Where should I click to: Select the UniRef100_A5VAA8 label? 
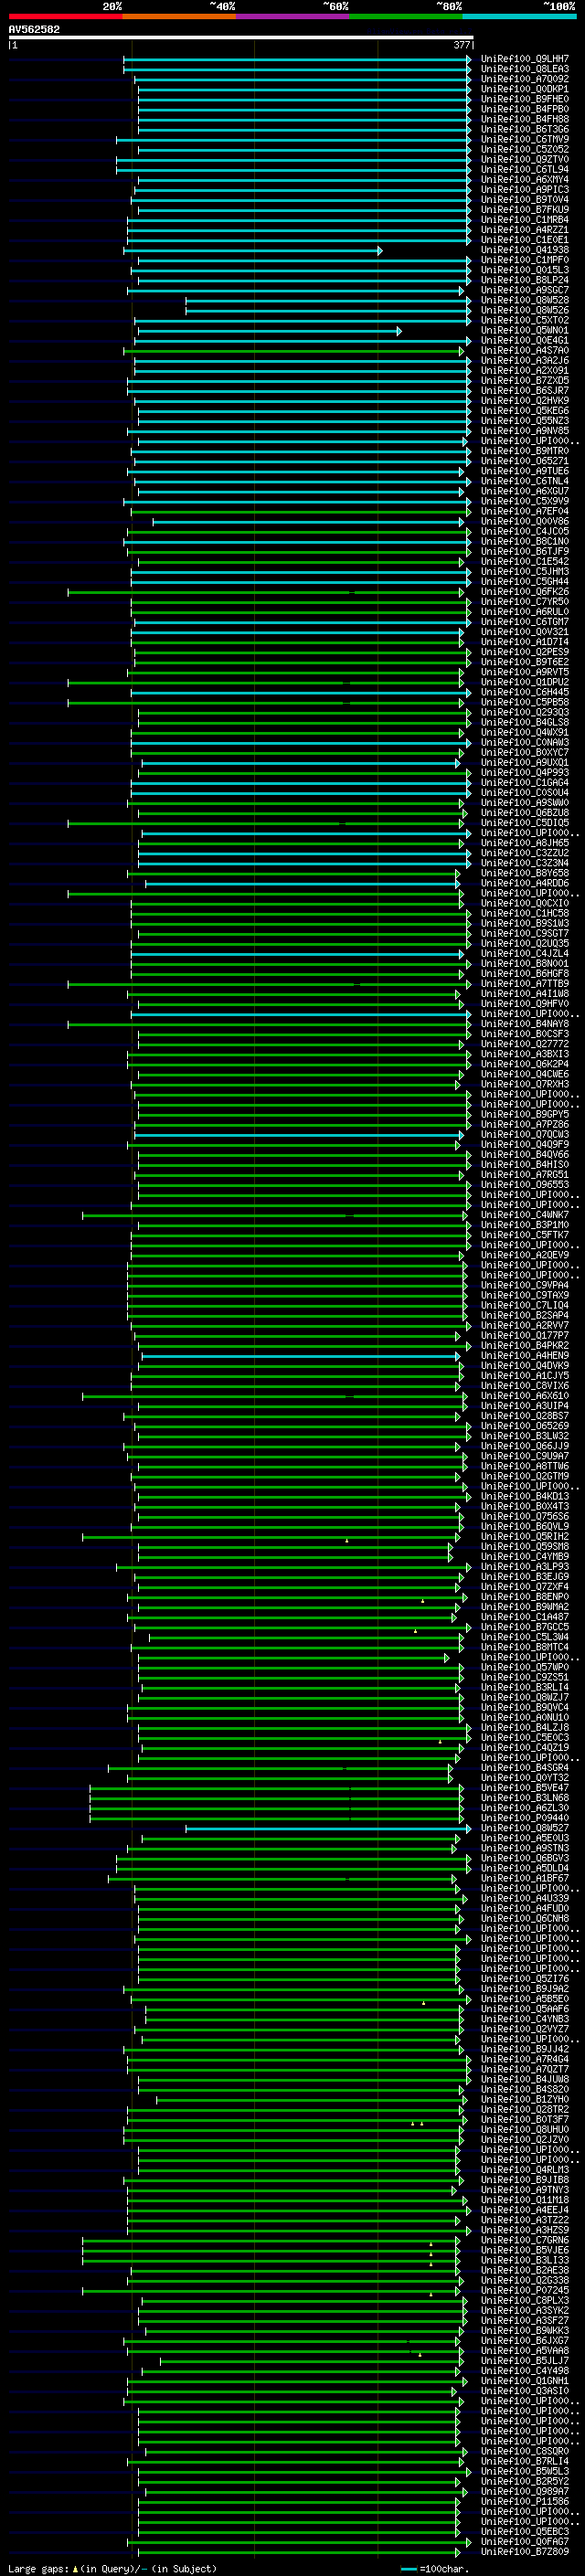[525, 2350]
